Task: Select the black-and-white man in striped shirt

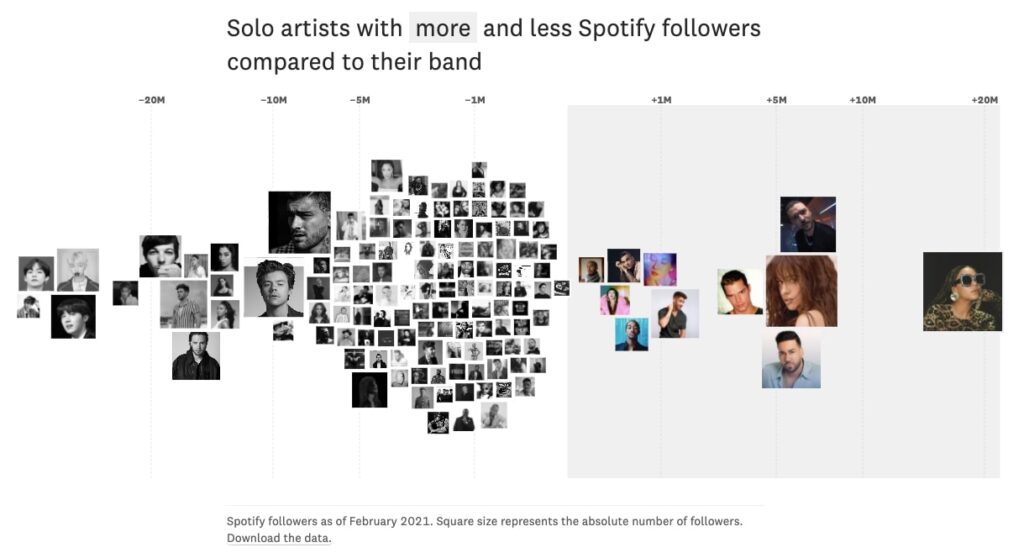Action: [x=184, y=304]
